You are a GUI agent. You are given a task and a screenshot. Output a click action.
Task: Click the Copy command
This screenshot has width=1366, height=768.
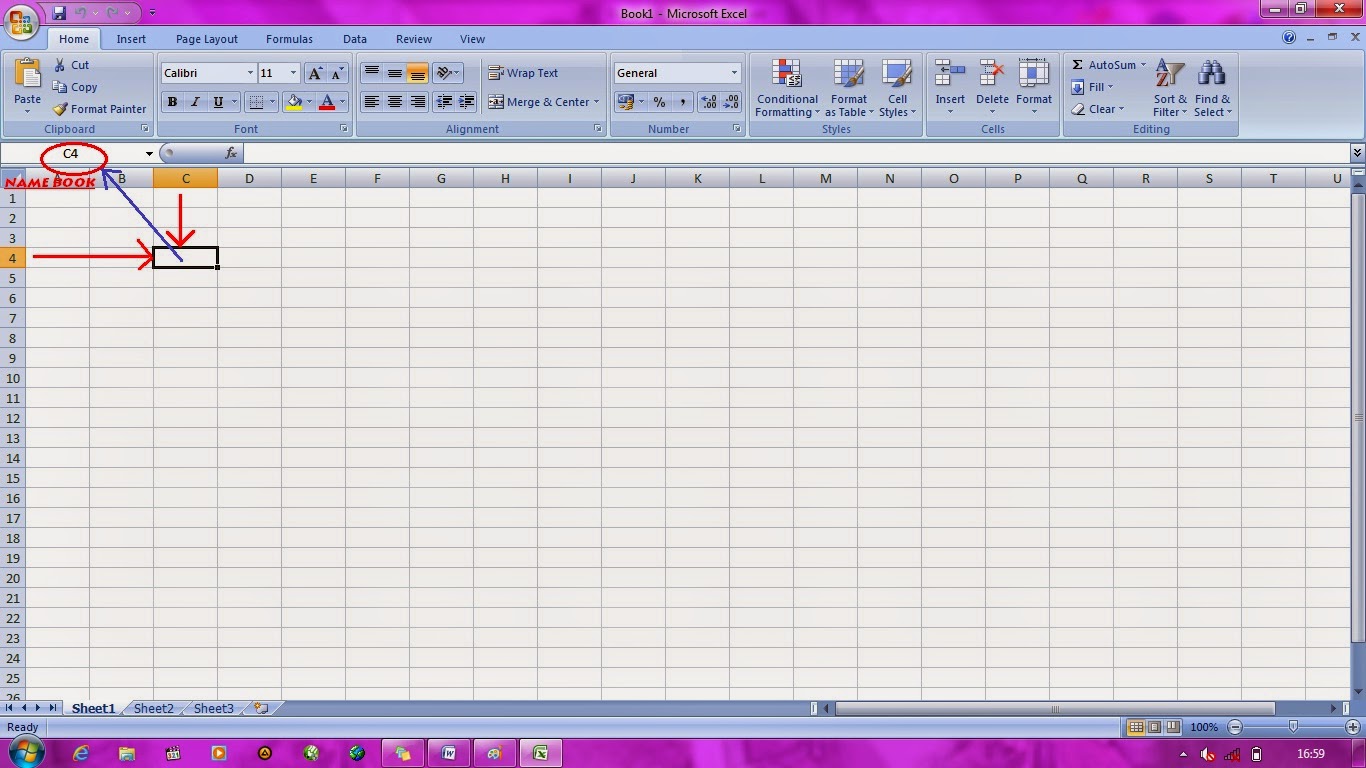(x=75, y=87)
